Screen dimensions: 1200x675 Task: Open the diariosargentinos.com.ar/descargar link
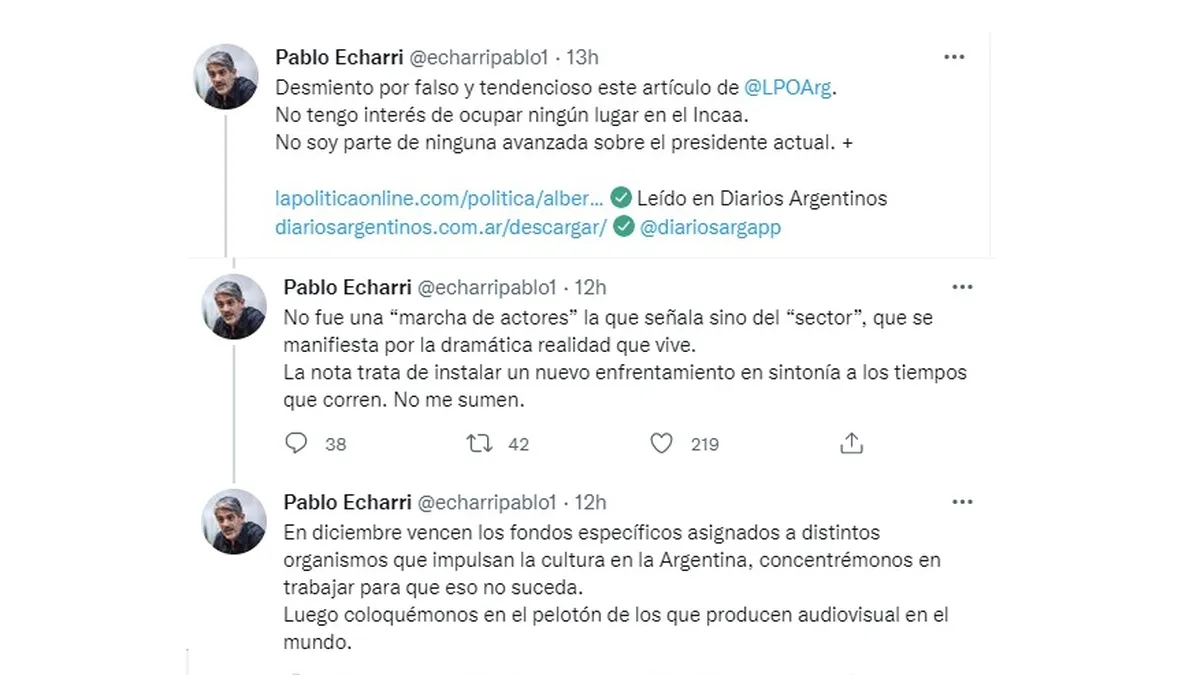[441, 227]
